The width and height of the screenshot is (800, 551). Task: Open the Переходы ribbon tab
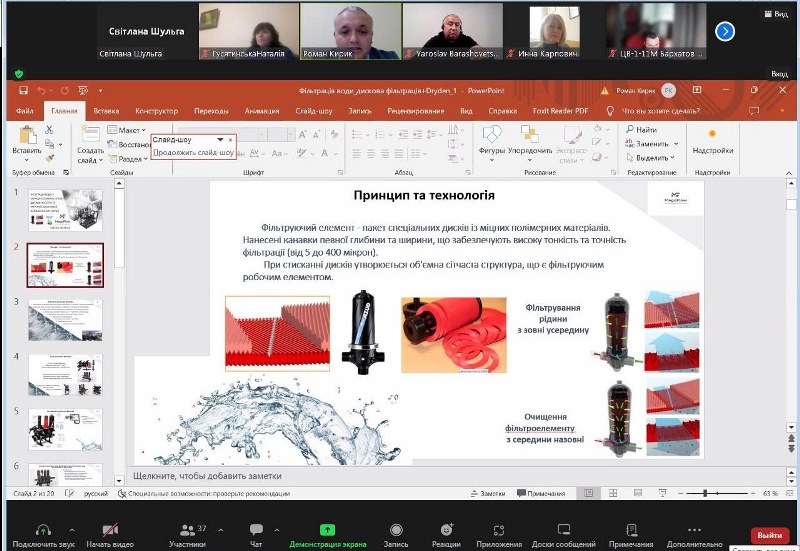tap(211, 111)
